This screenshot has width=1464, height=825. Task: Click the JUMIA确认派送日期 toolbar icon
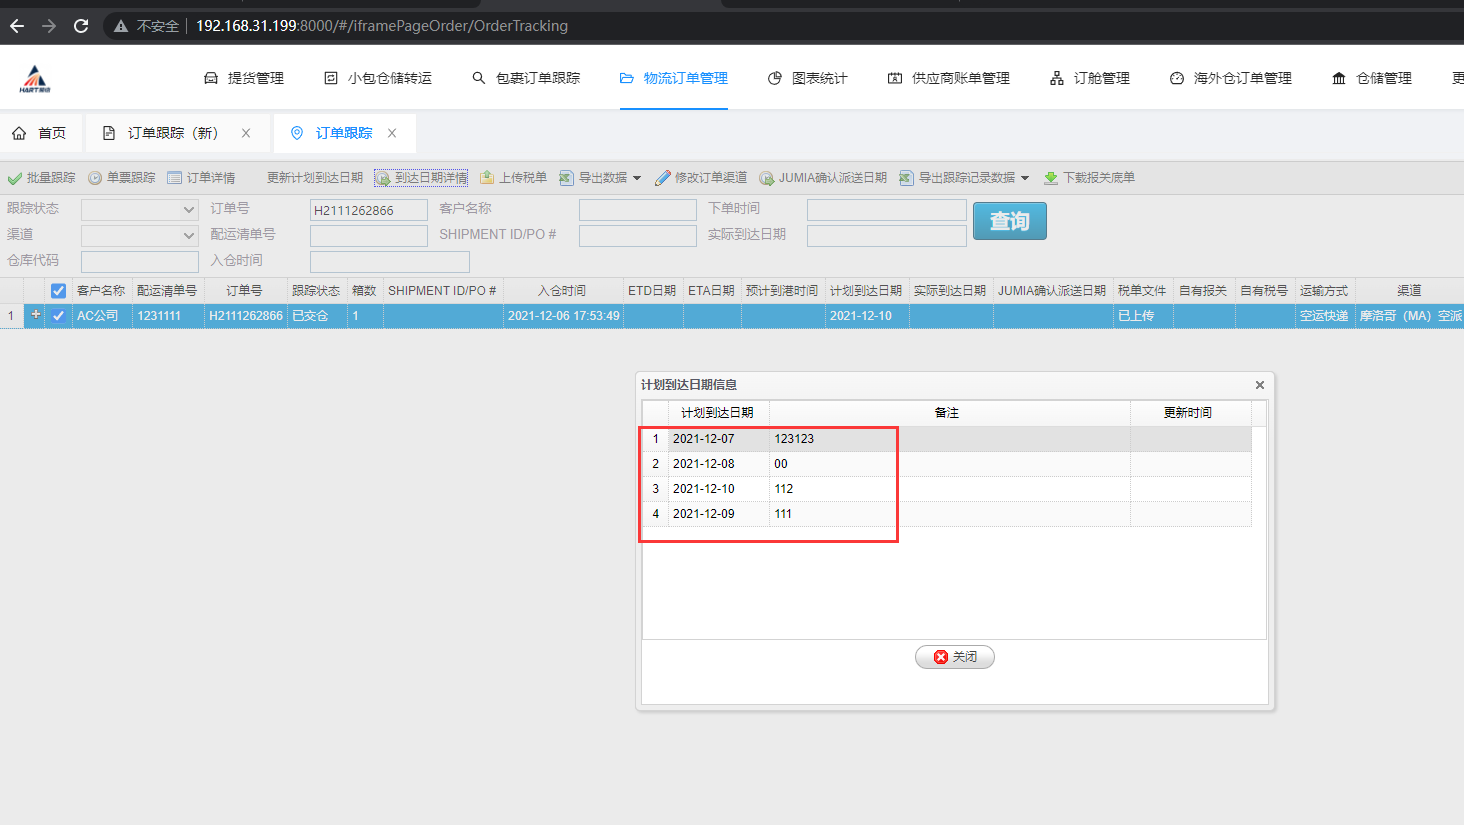coord(766,178)
